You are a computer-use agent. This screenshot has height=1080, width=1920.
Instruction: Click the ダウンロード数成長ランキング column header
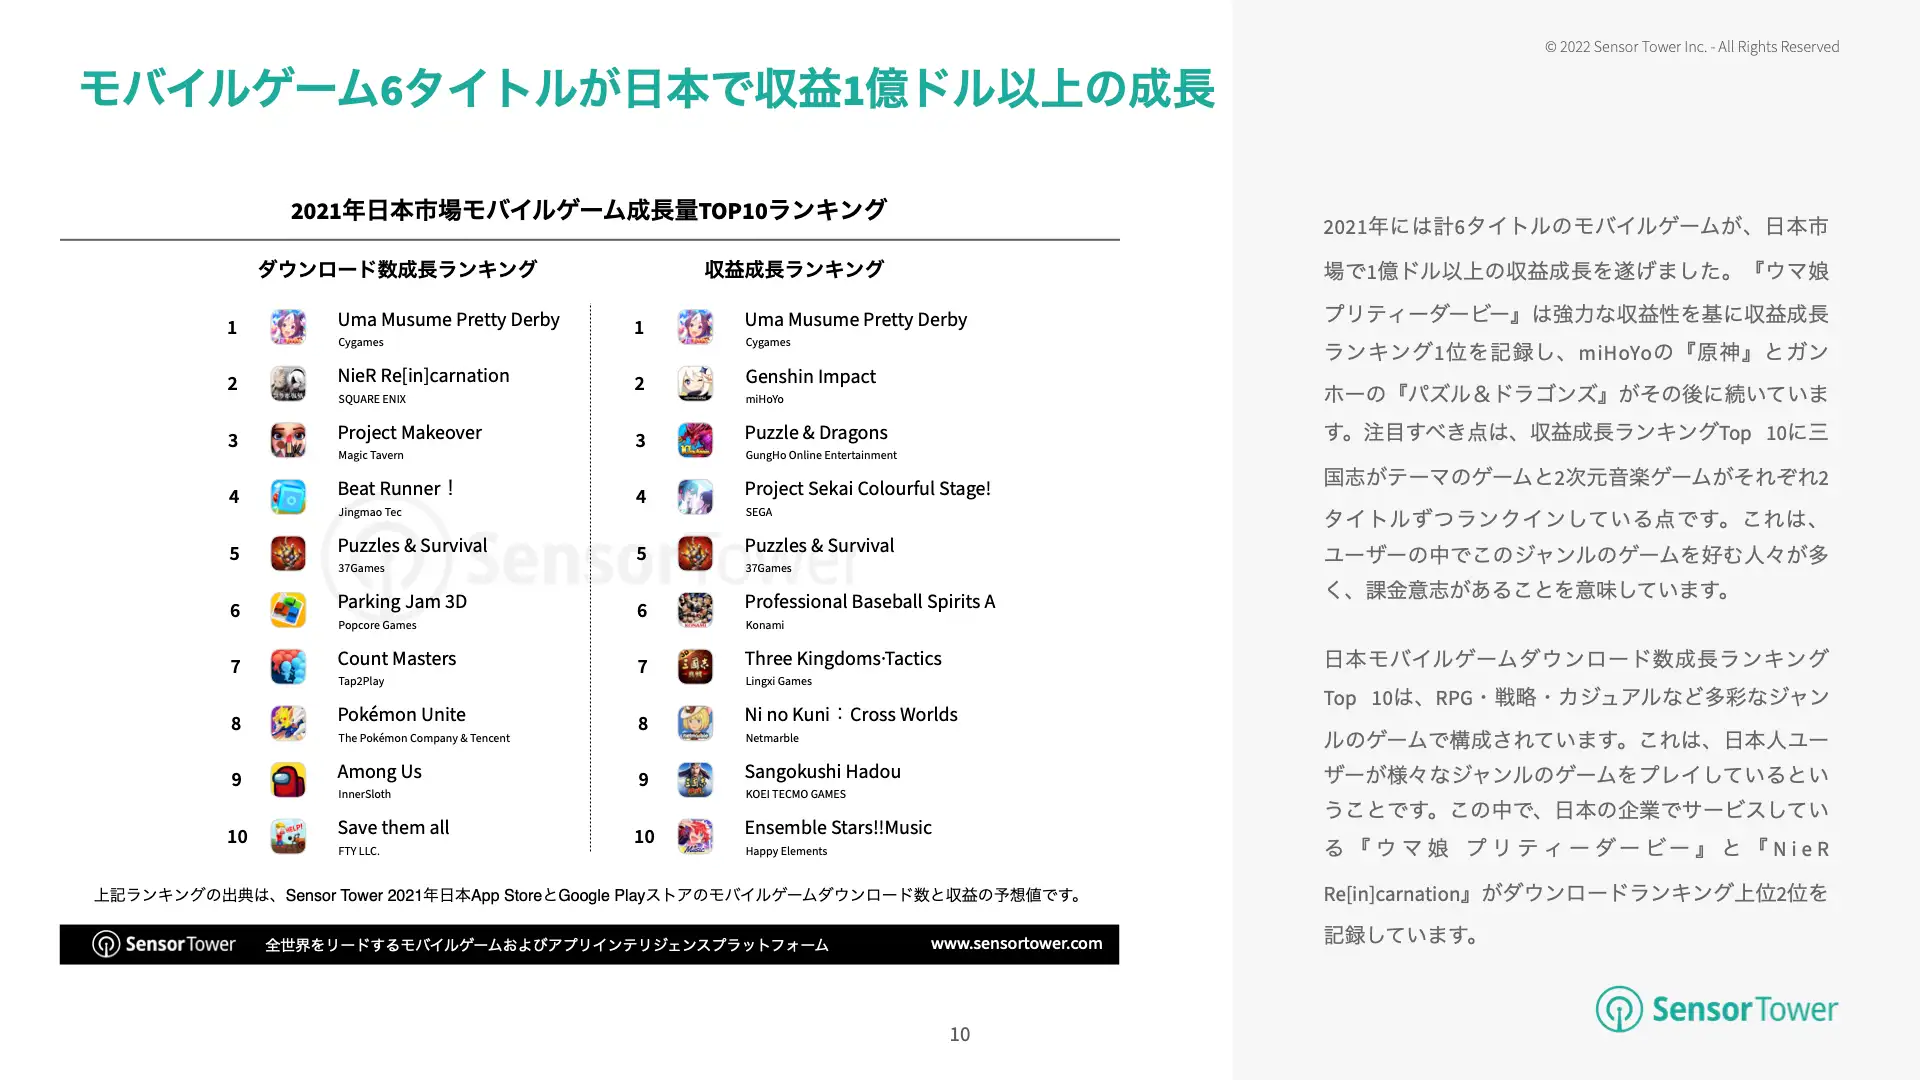click(x=397, y=269)
